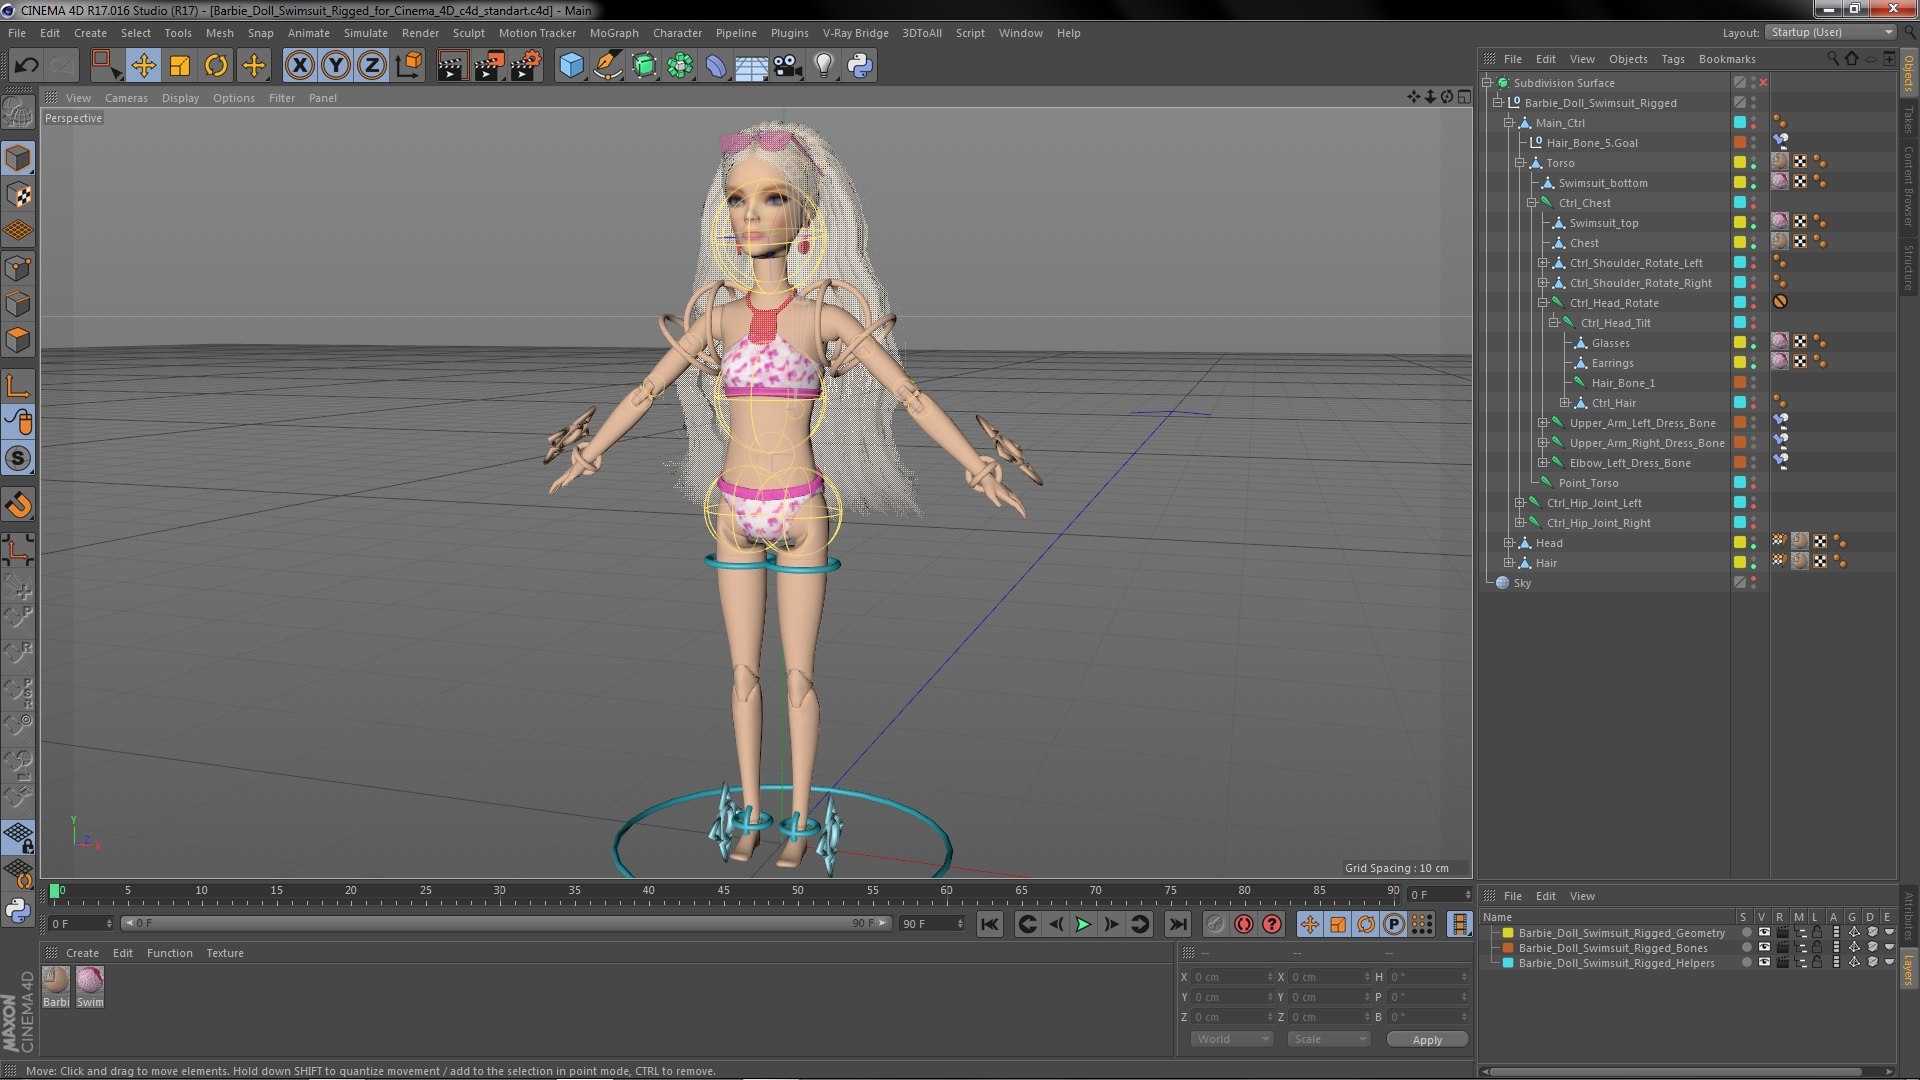1920x1080 pixels.
Task: Click cyan color swatch of Rigged_Helpers layer
Action: [1507, 963]
